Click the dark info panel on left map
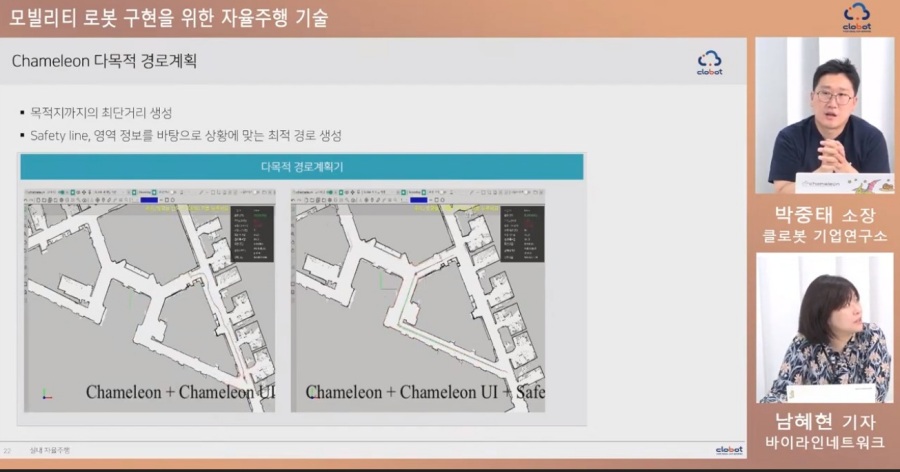The image size is (900, 472). [252, 234]
